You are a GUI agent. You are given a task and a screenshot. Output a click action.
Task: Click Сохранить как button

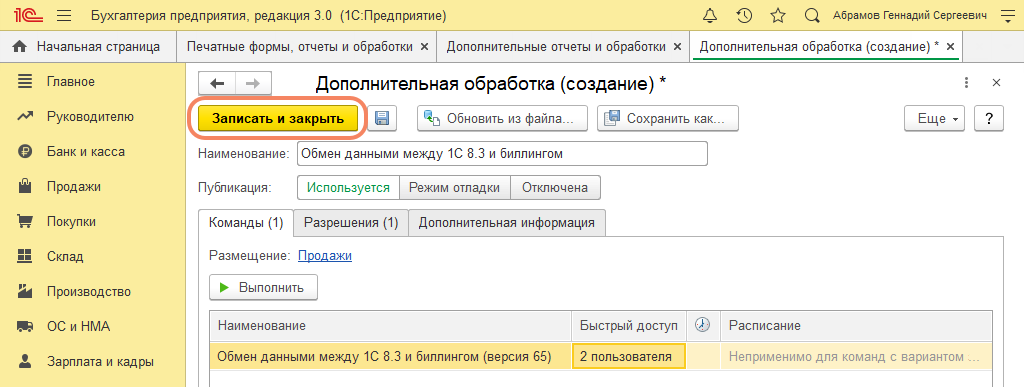coord(668,119)
